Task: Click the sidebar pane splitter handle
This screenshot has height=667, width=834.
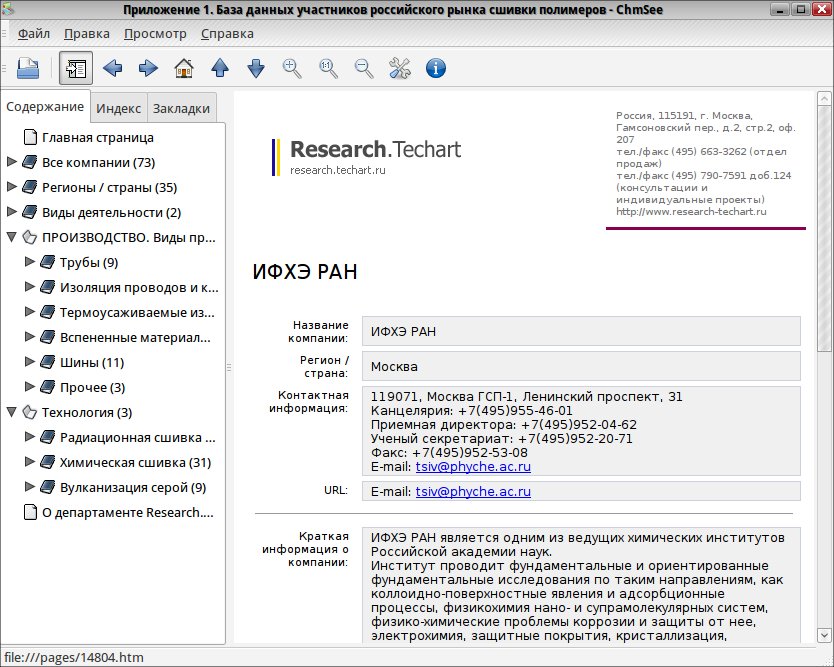Action: 229,367
